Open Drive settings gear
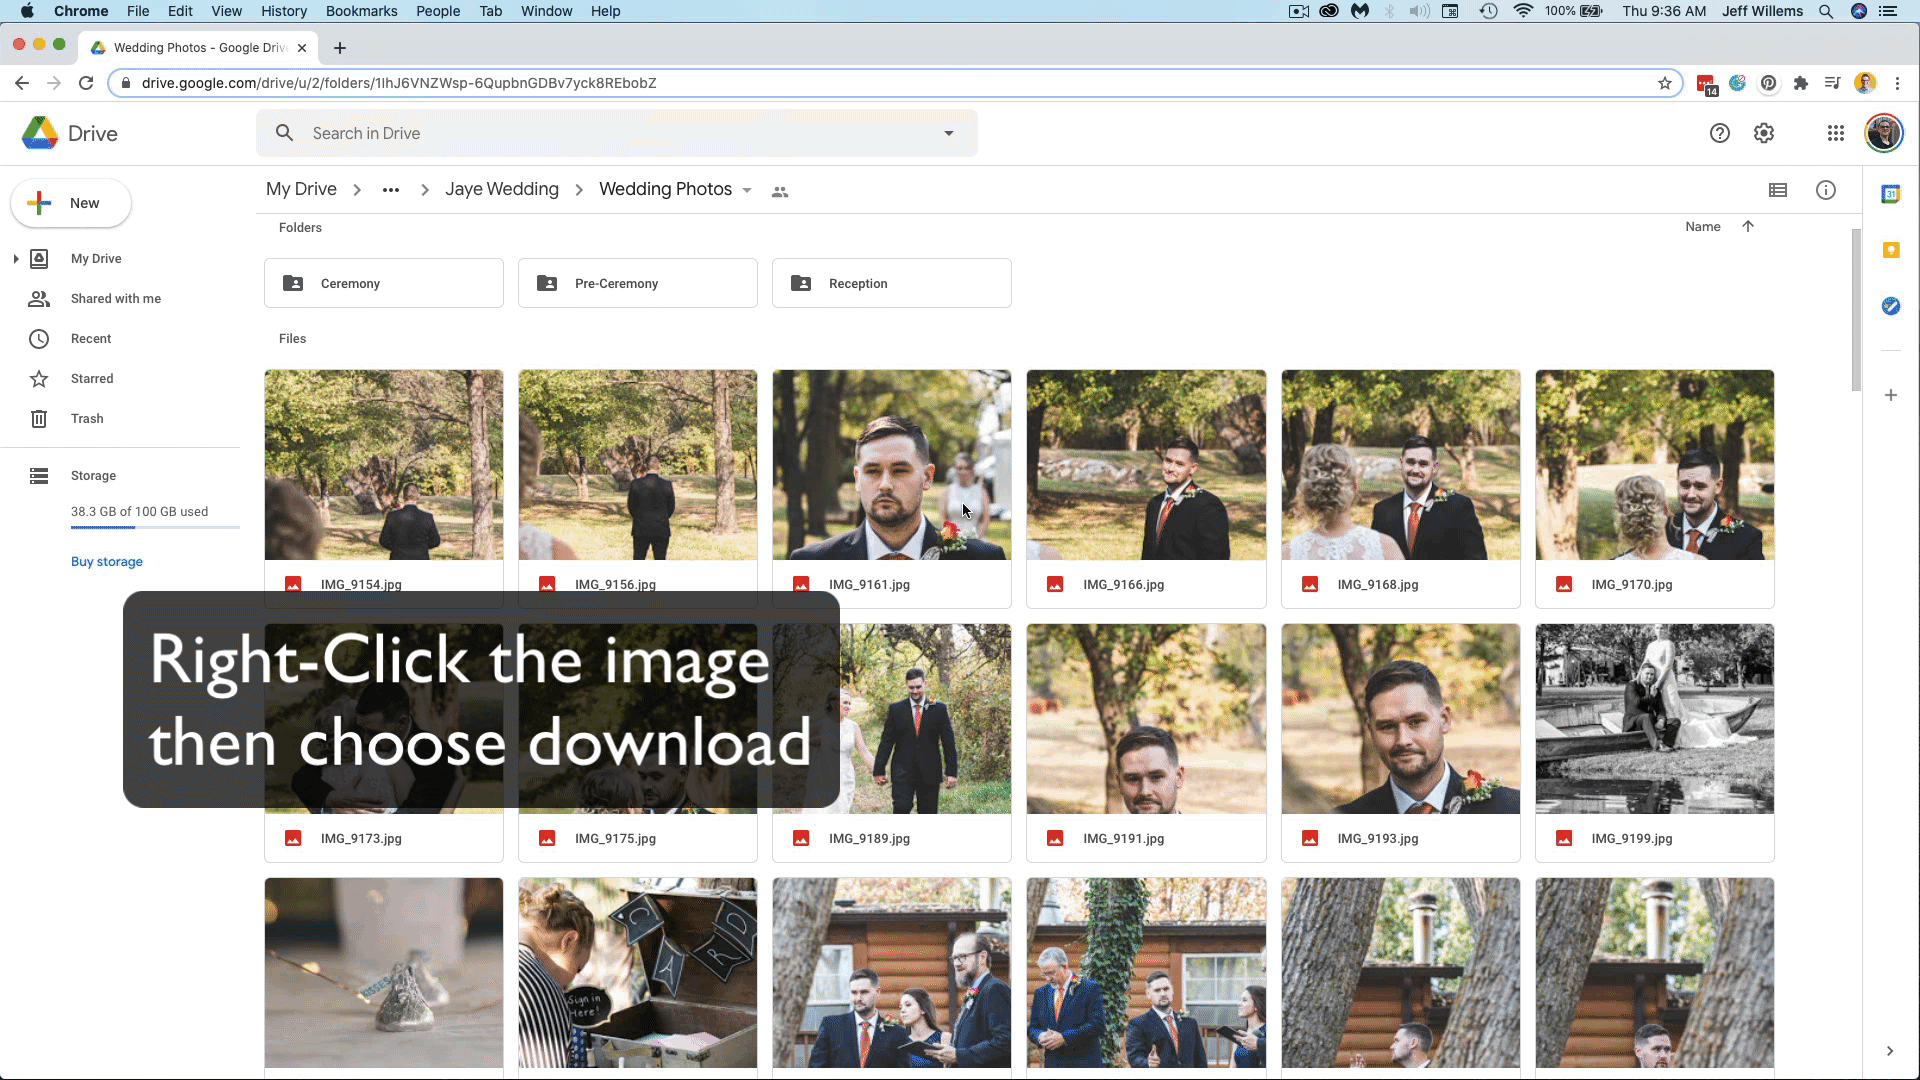Screen dimensions: 1920x1080 [x=1763, y=133]
